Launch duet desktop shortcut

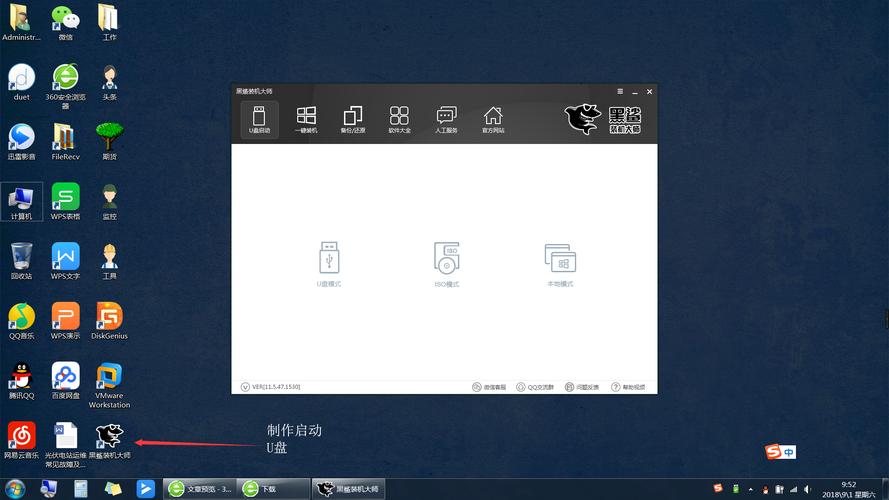pos(21,82)
